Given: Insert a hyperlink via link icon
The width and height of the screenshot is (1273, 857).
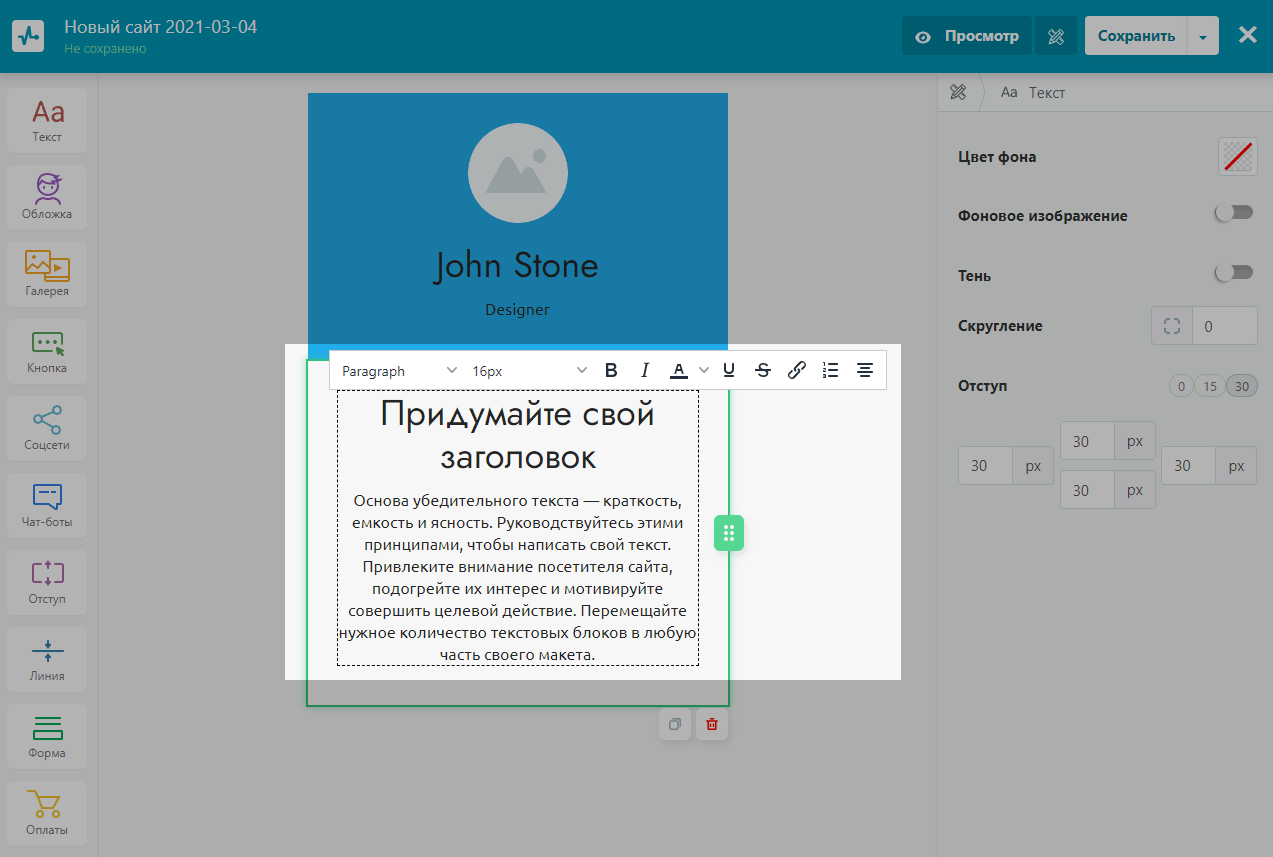Looking at the screenshot, I should (x=797, y=370).
